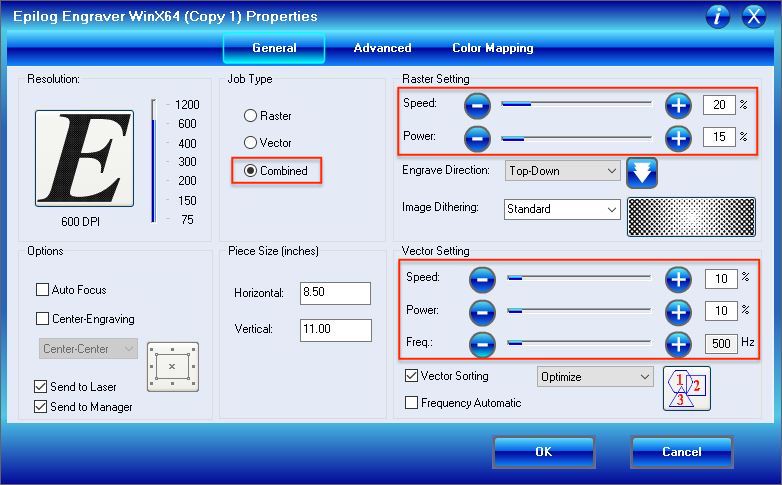Click the Vector Power slider track
This screenshot has height=485, width=782.
point(579,311)
